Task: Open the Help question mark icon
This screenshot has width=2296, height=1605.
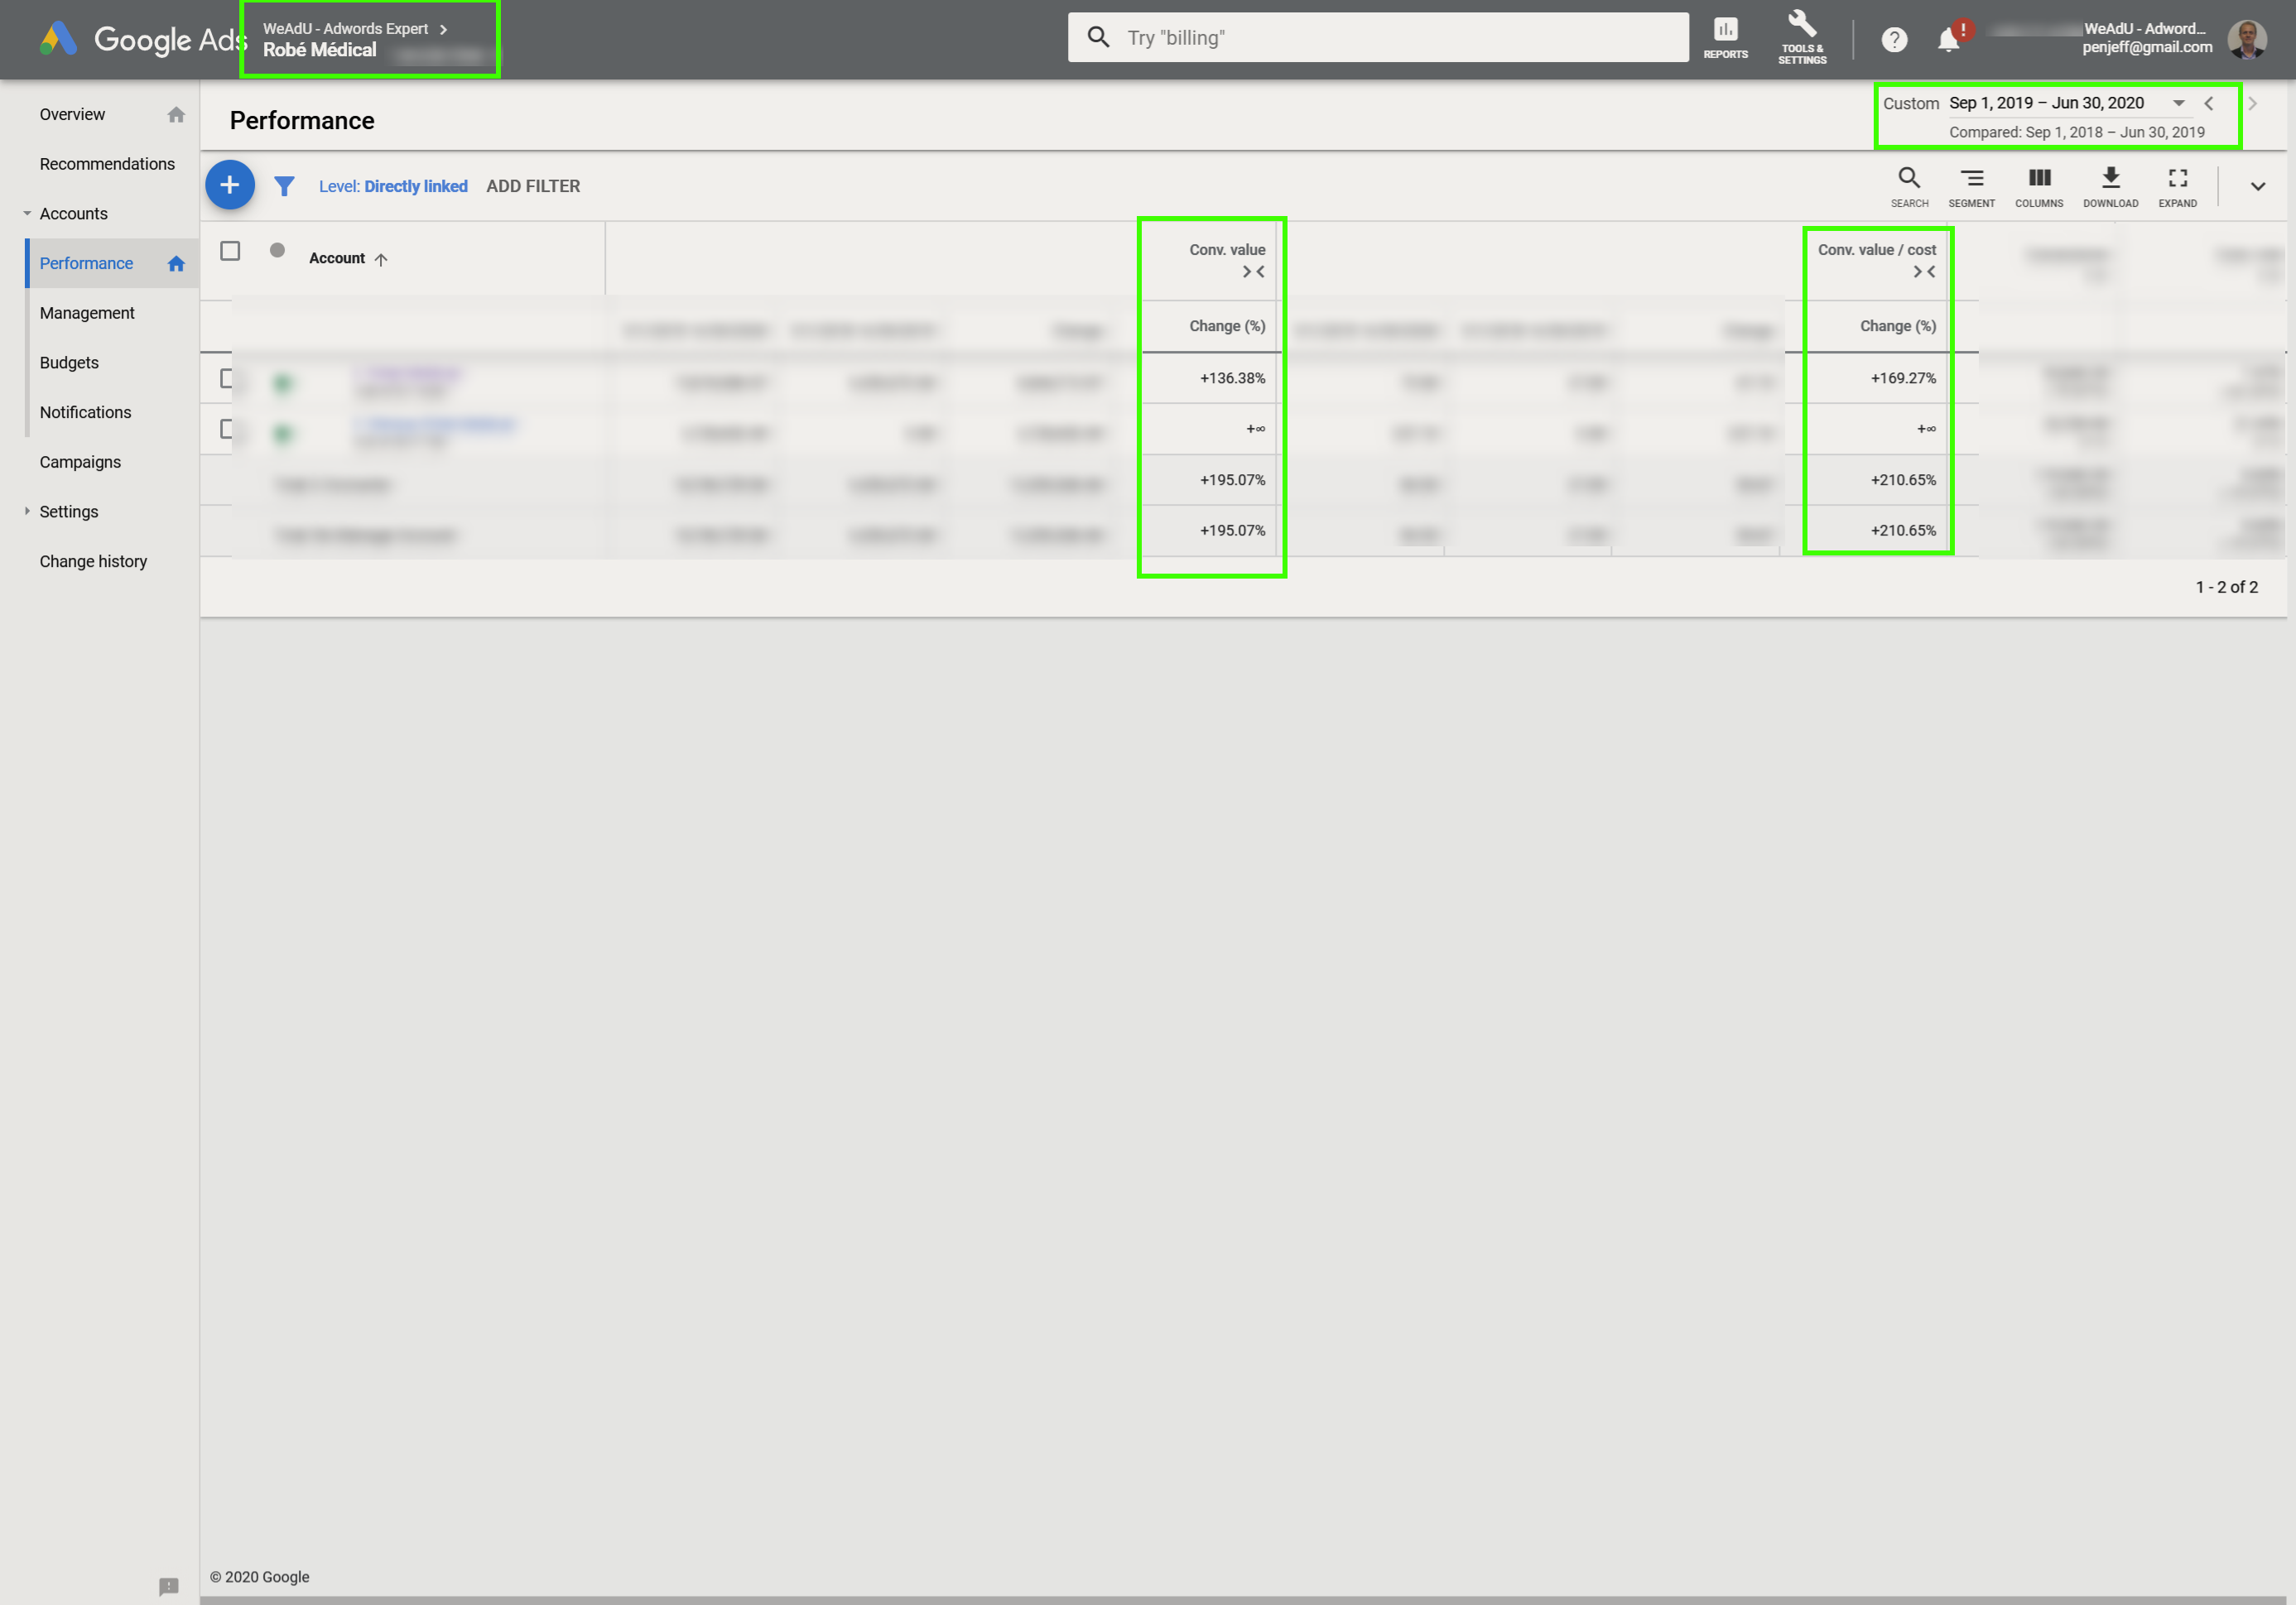Action: (x=1893, y=40)
